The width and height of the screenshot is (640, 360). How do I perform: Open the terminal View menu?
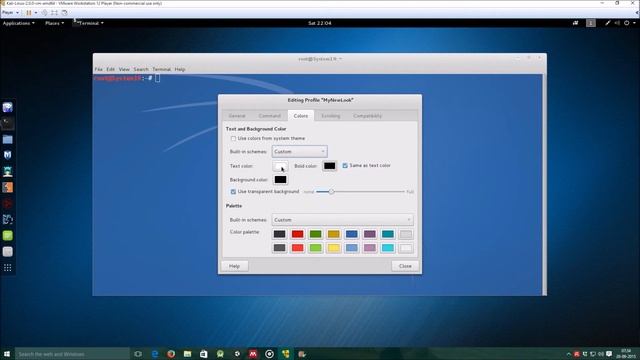[124, 69]
